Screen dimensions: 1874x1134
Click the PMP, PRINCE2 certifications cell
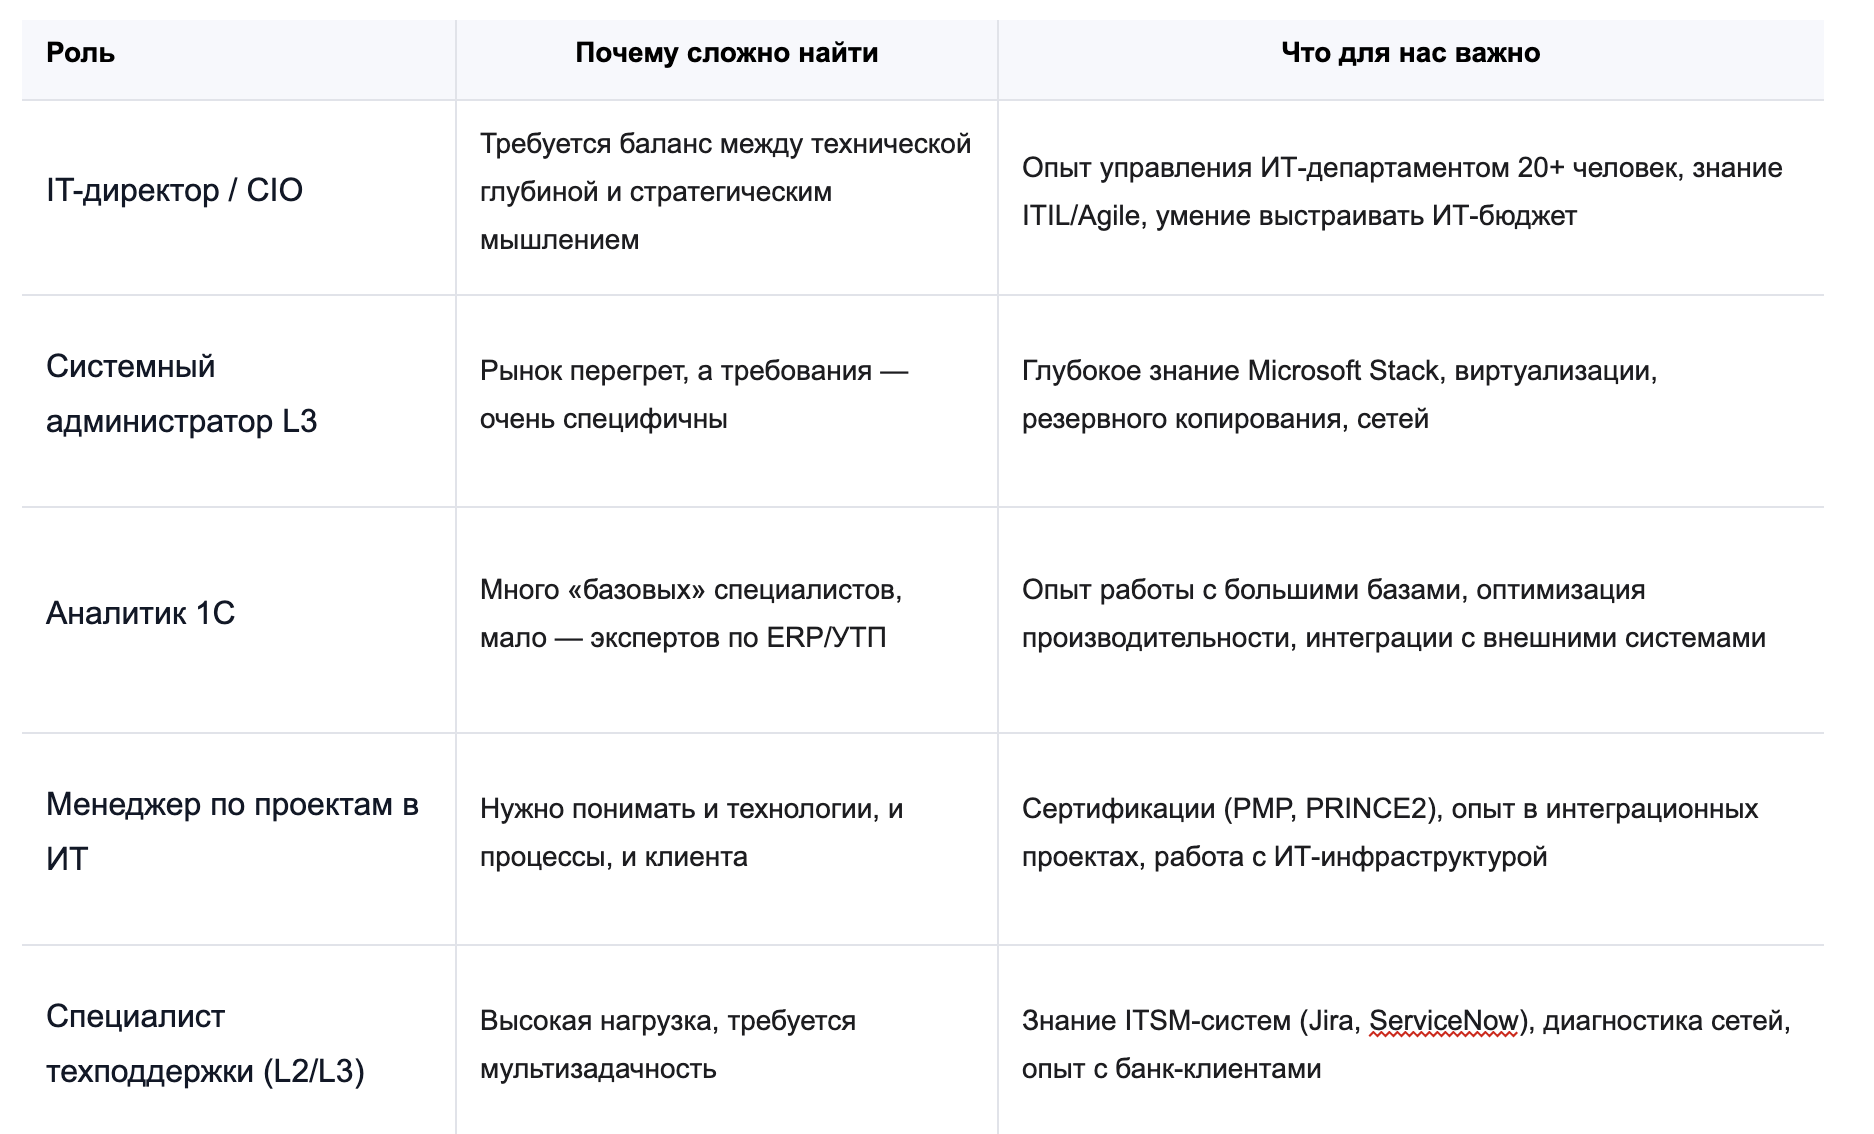point(1390,833)
